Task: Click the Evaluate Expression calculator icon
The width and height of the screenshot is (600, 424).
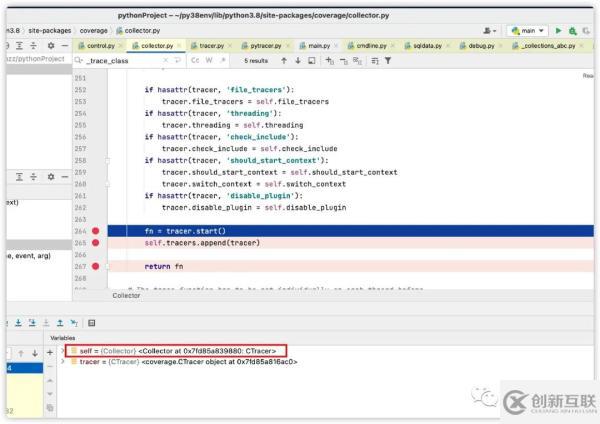Action: 92,323
